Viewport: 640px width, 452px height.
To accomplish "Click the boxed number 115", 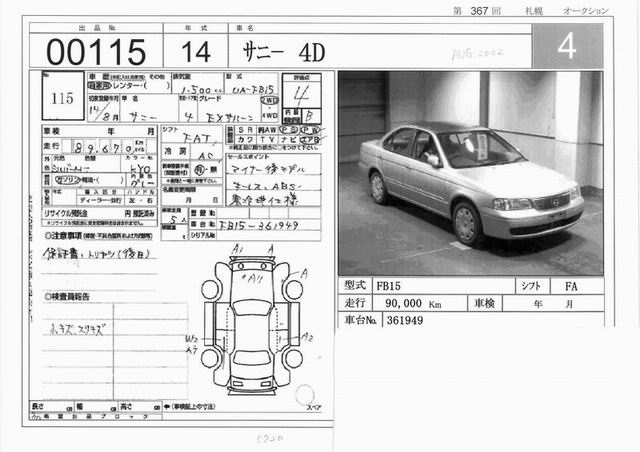I will [62, 98].
